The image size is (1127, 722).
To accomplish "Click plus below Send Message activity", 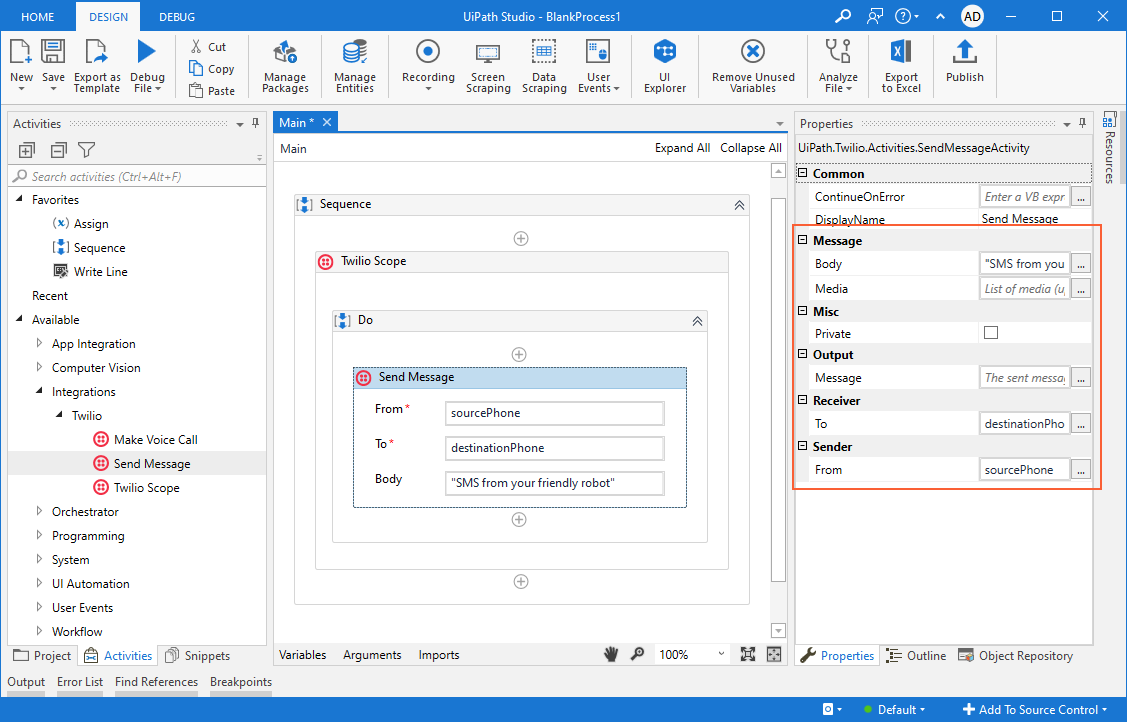I will point(519,519).
